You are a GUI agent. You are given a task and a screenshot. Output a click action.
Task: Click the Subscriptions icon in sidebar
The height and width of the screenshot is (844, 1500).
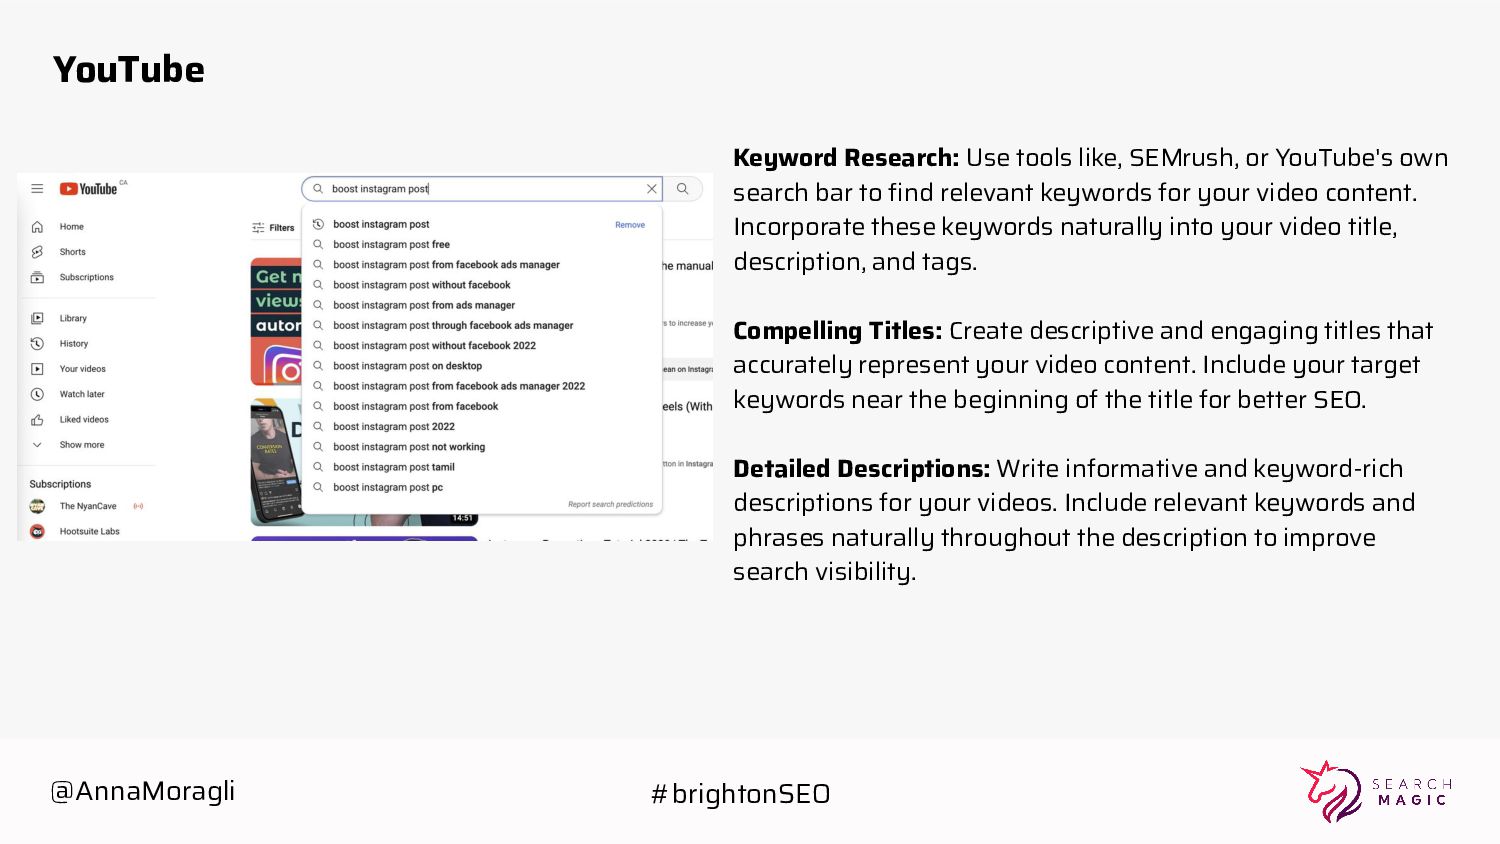[37, 277]
